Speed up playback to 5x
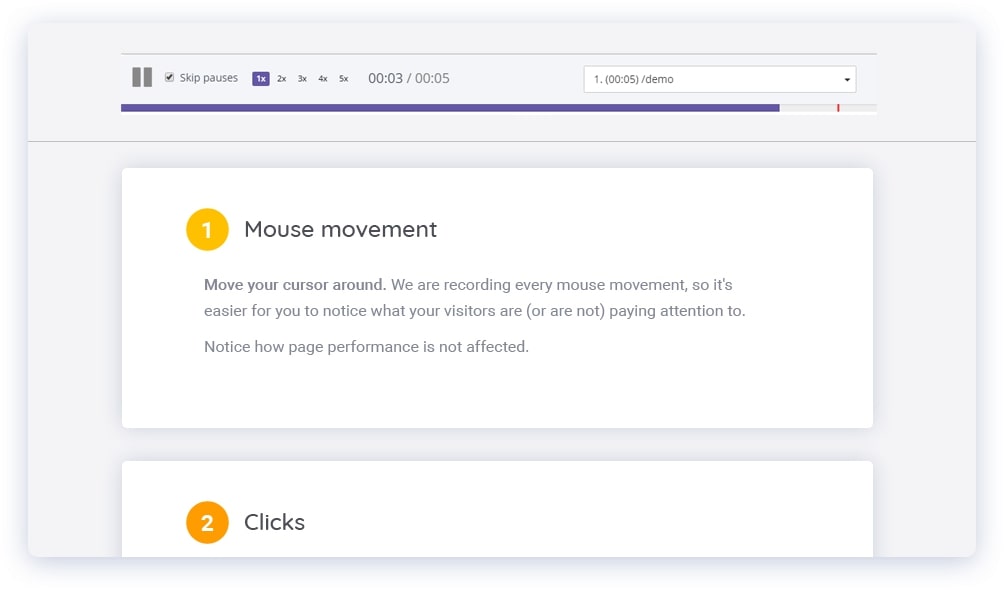 point(344,79)
